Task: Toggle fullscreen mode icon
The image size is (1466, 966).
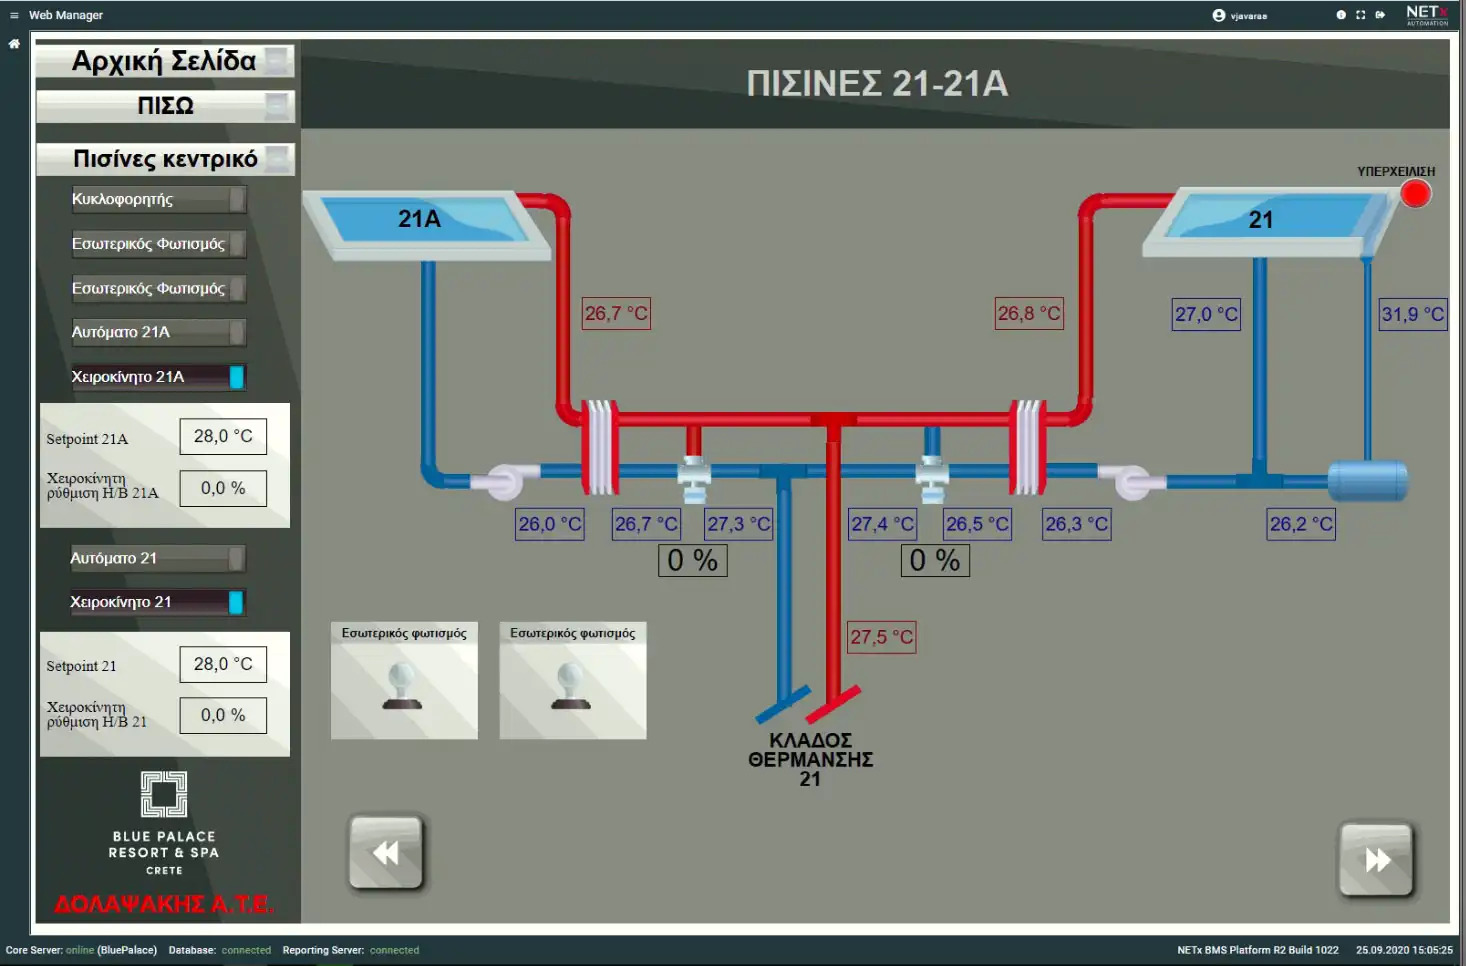Action: 1360,15
